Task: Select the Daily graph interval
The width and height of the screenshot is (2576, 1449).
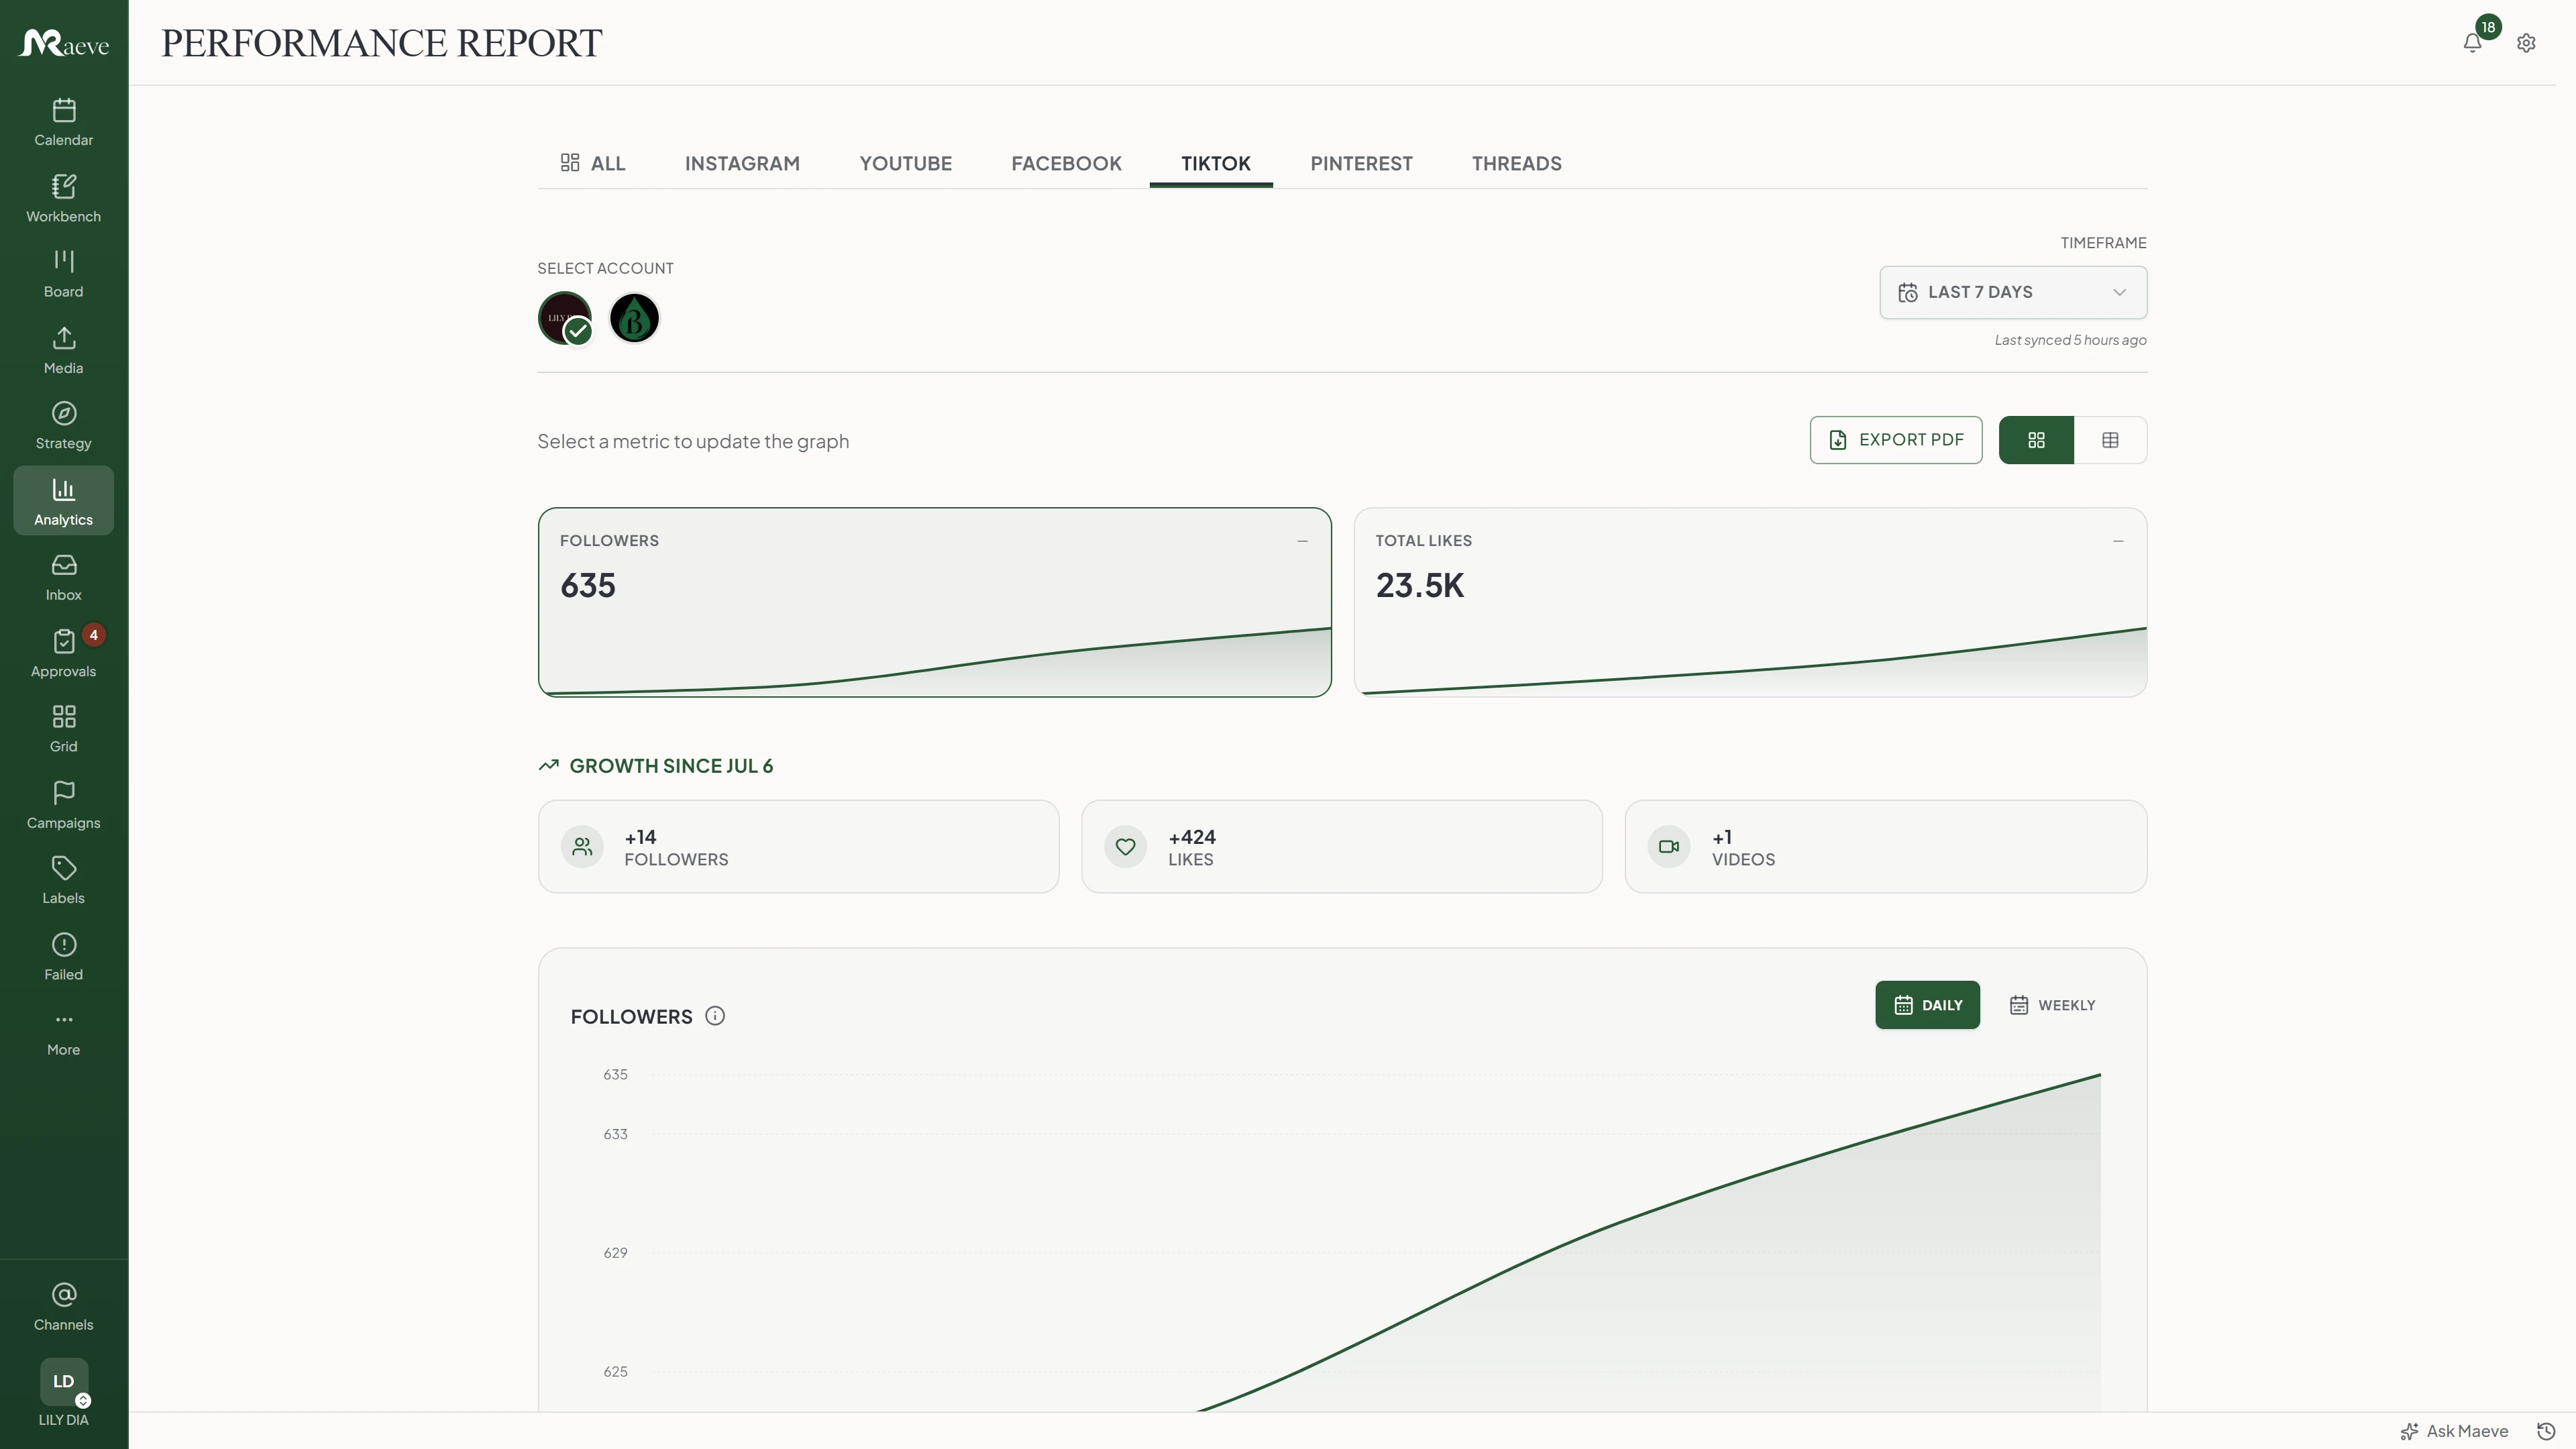Action: coord(1927,1005)
